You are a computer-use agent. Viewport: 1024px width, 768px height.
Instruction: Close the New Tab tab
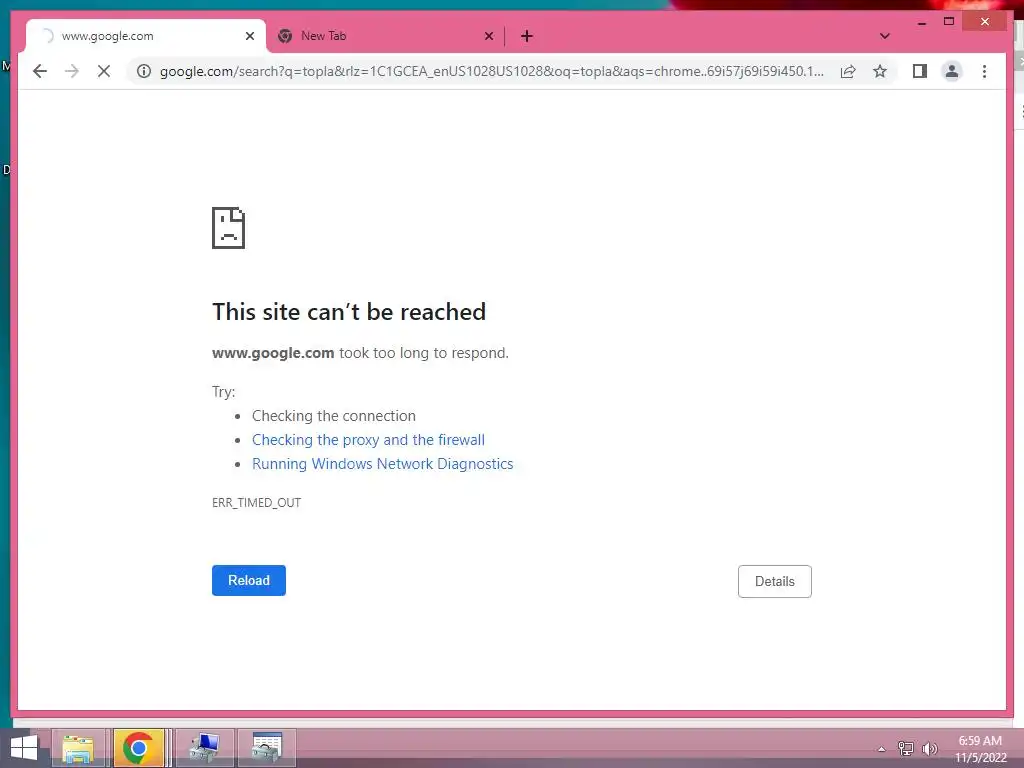coord(488,37)
